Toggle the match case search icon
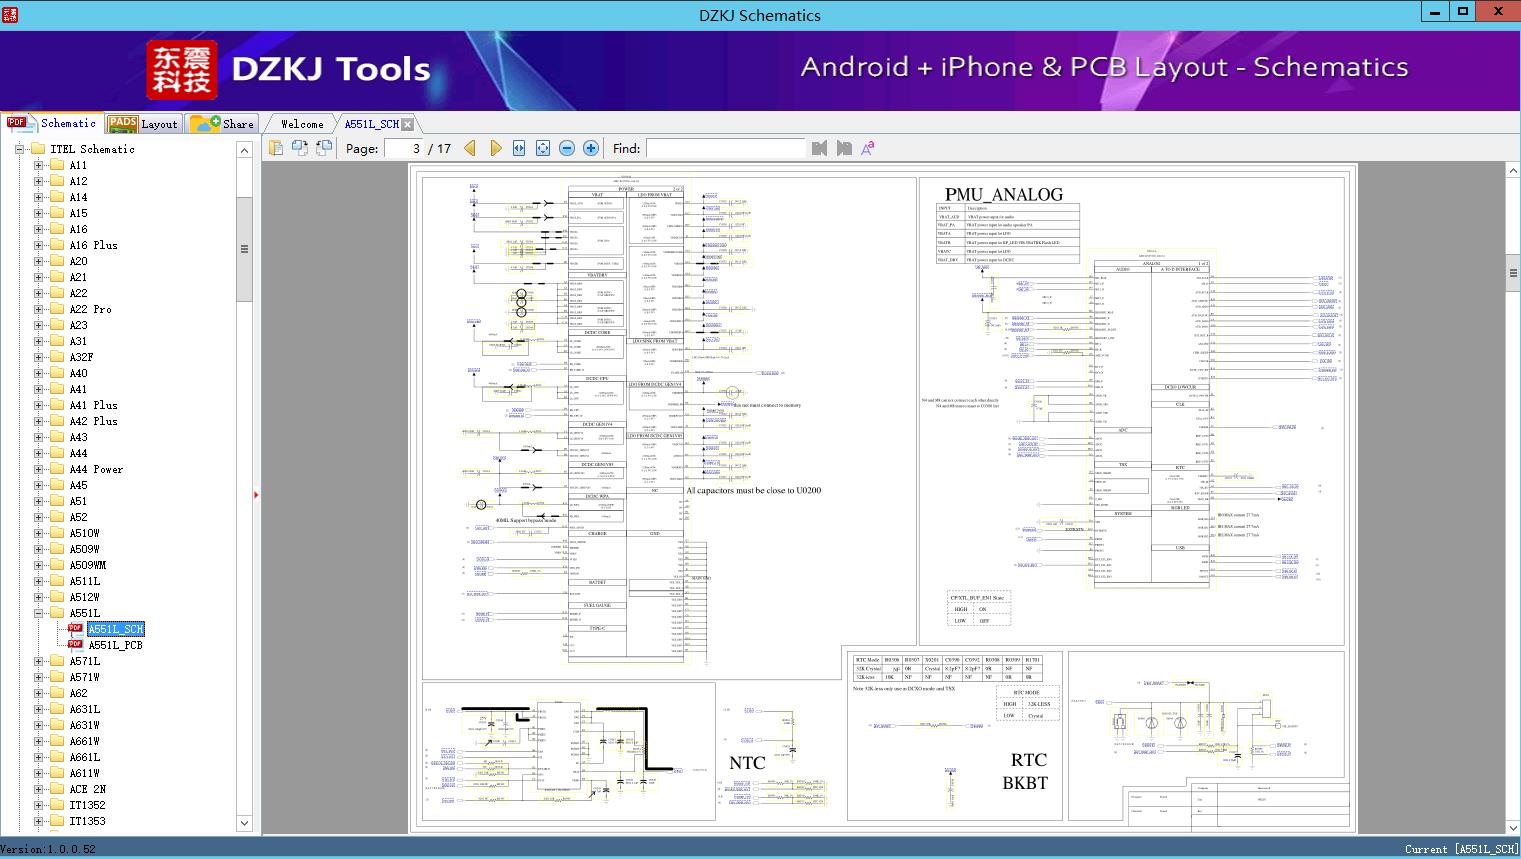 (x=868, y=148)
